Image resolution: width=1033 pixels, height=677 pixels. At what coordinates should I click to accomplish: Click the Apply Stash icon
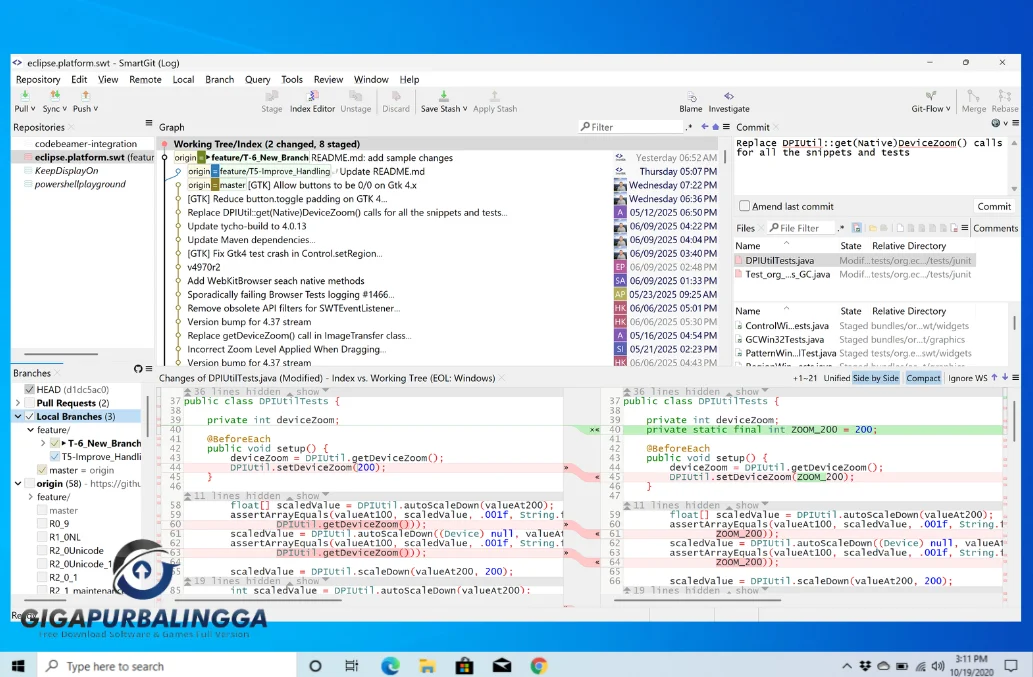tap(495, 96)
